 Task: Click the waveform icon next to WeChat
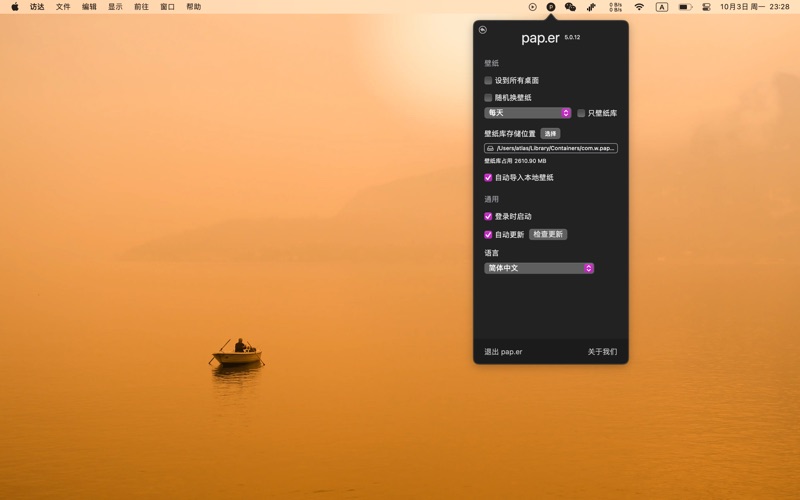[591, 7]
